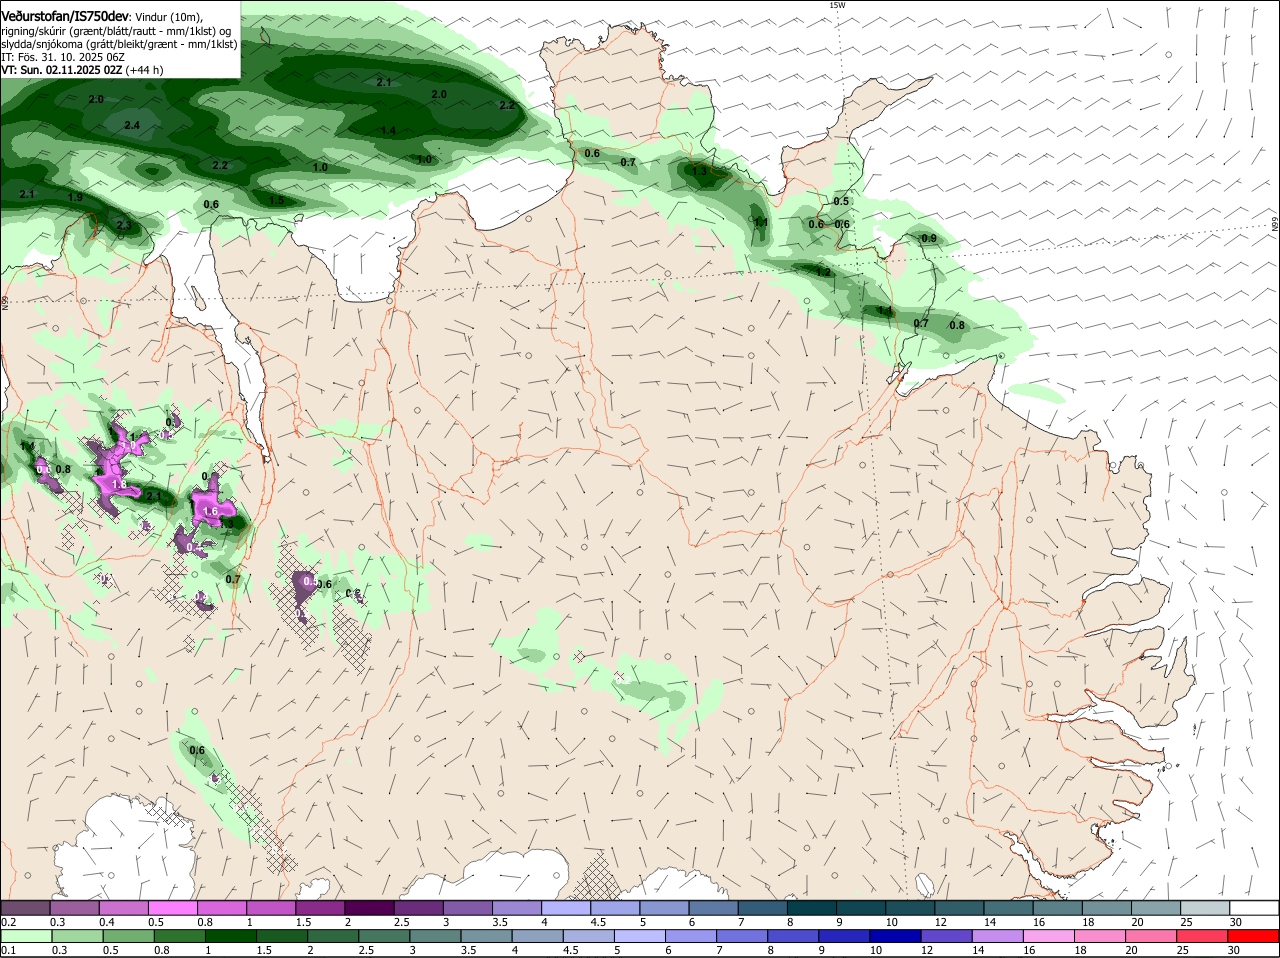This screenshot has width=1280, height=958.
Task: Pick the bright pink upper legend swatch above 0.5
Action: click(172, 908)
